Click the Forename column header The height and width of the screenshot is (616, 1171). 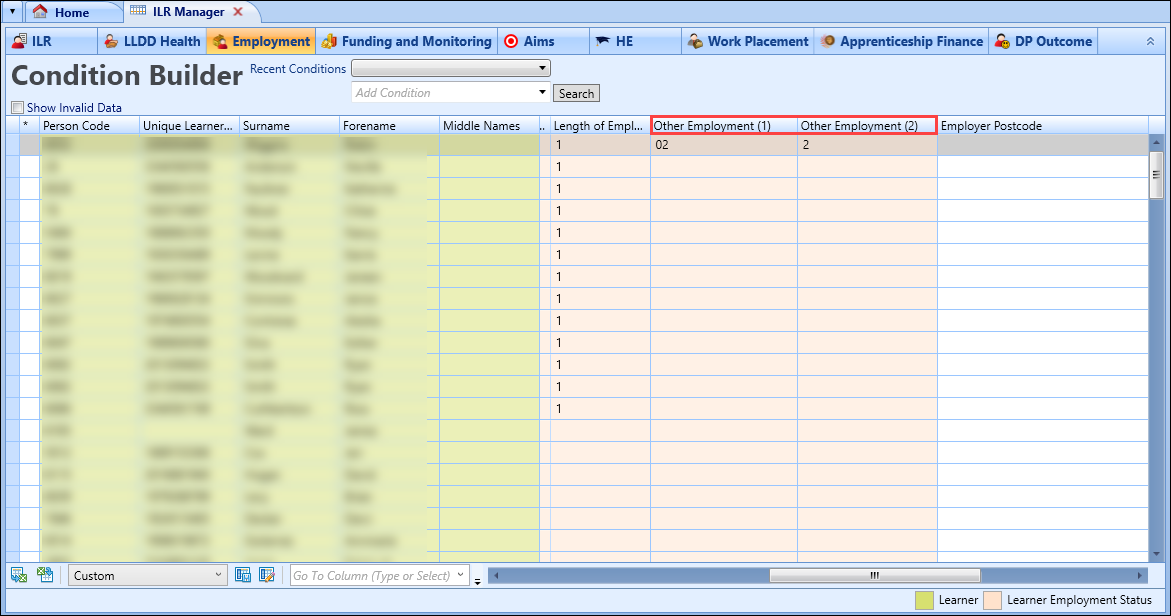click(x=389, y=125)
